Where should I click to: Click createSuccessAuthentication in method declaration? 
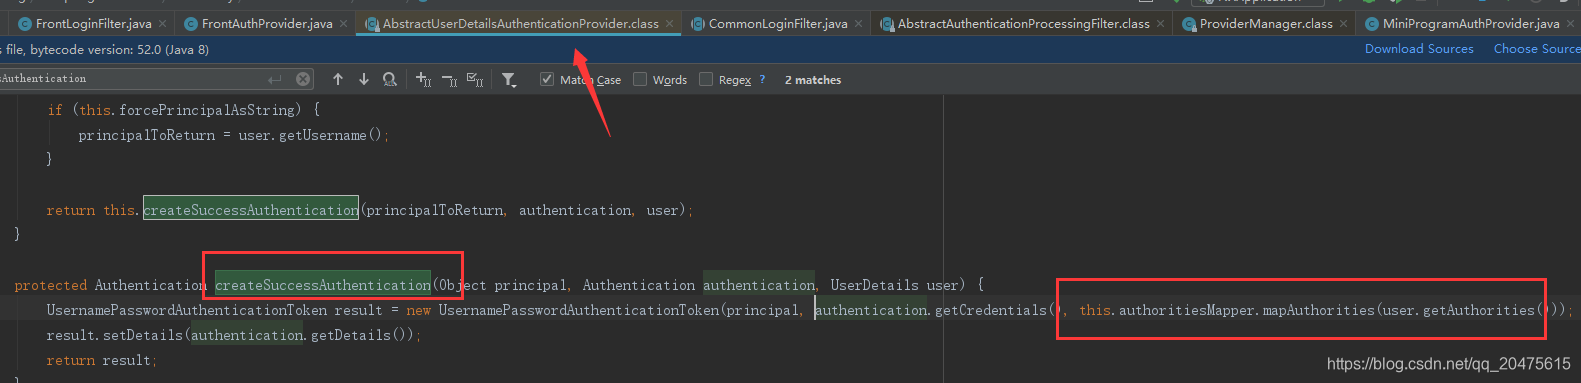[x=323, y=285]
